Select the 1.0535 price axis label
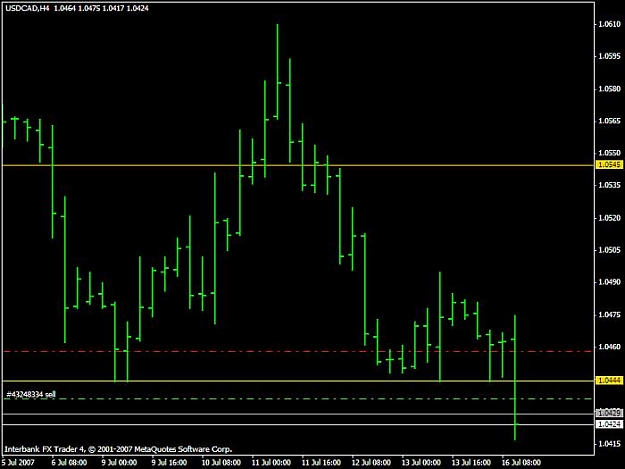Image resolution: width=625 pixels, height=469 pixels. (x=609, y=185)
